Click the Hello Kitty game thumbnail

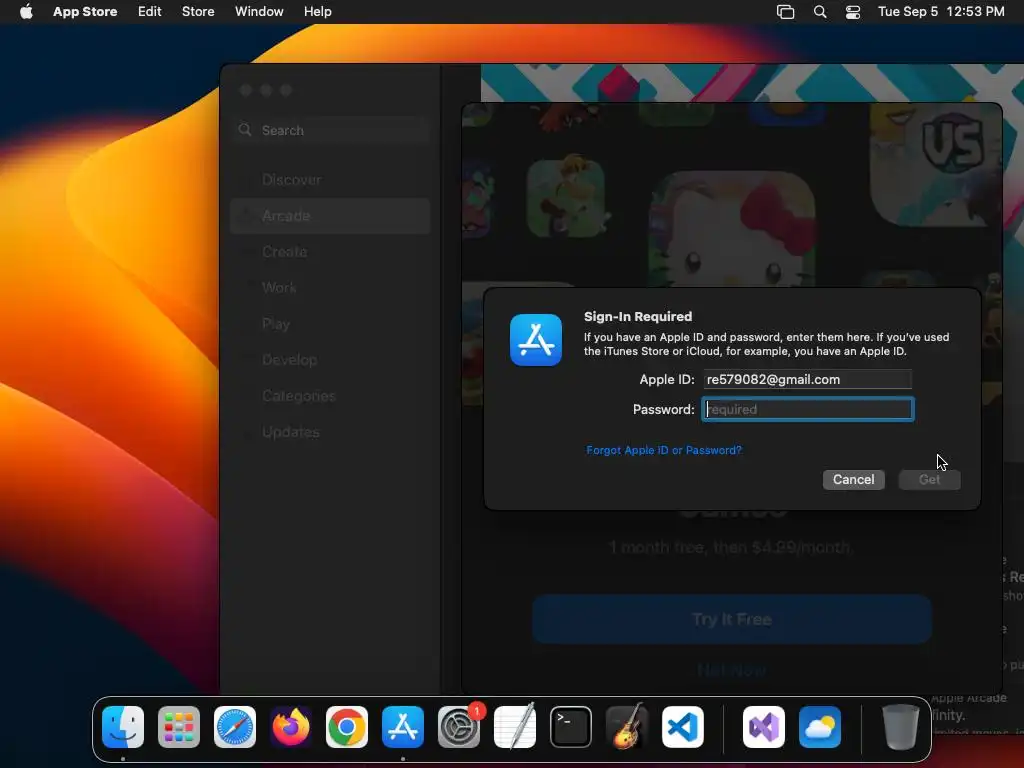pos(732,229)
